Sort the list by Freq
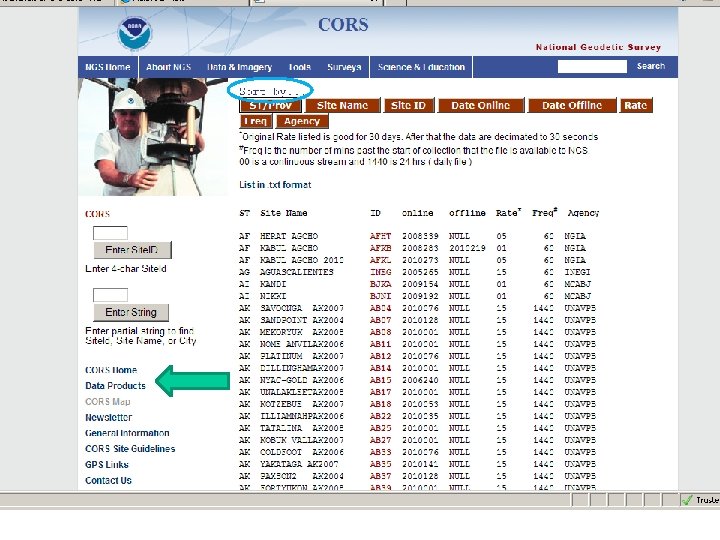720x540 pixels. point(256,121)
